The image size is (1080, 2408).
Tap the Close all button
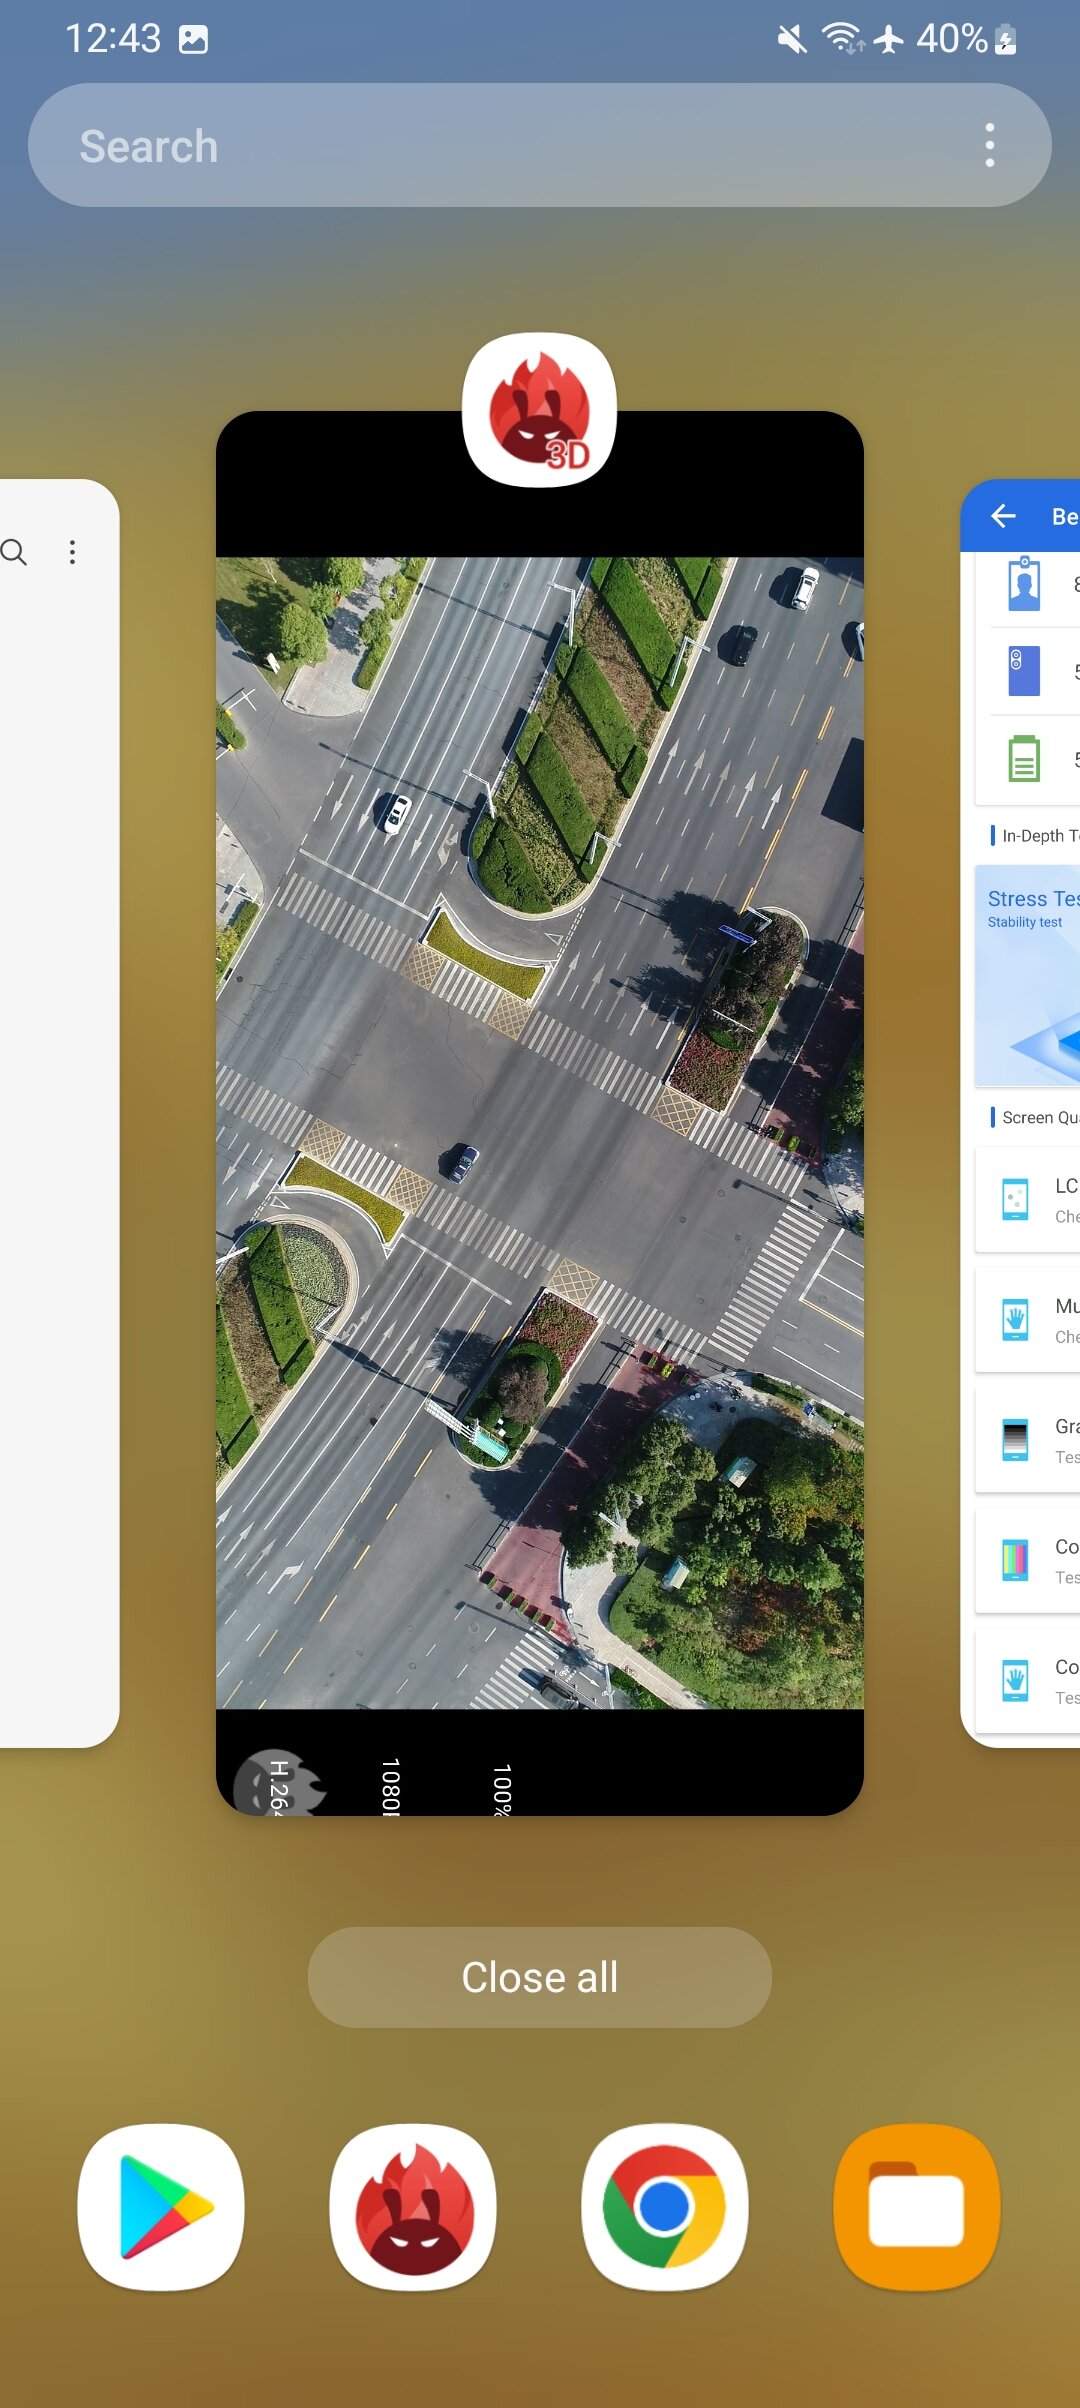[x=540, y=1977]
